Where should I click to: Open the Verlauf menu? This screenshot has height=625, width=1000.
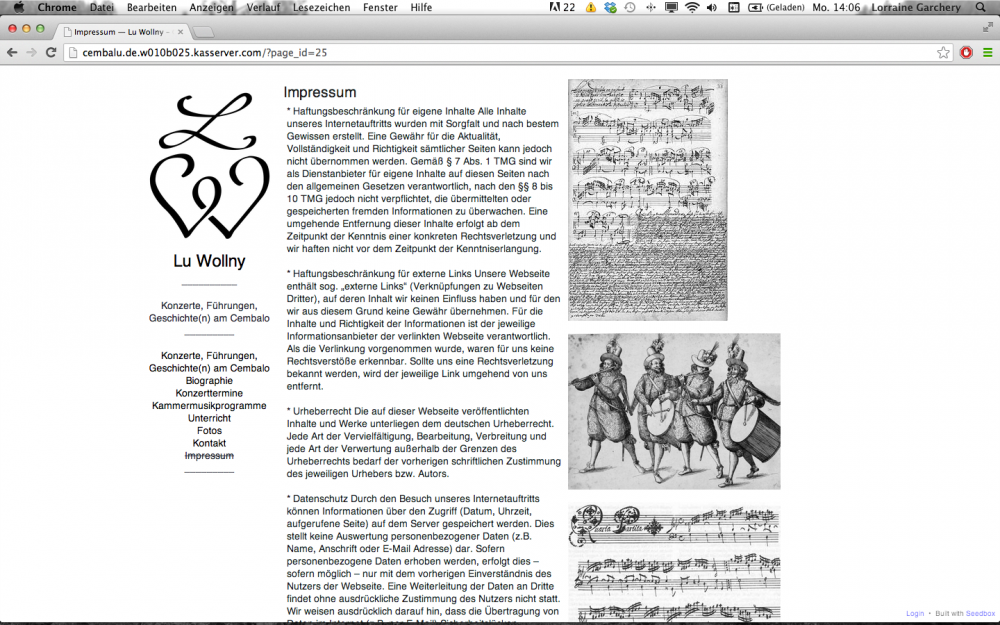(264, 7)
